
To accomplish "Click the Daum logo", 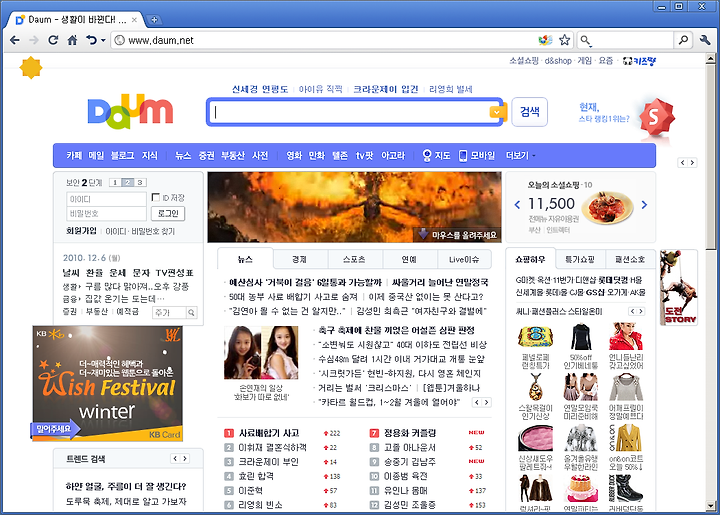I will tap(130, 112).
